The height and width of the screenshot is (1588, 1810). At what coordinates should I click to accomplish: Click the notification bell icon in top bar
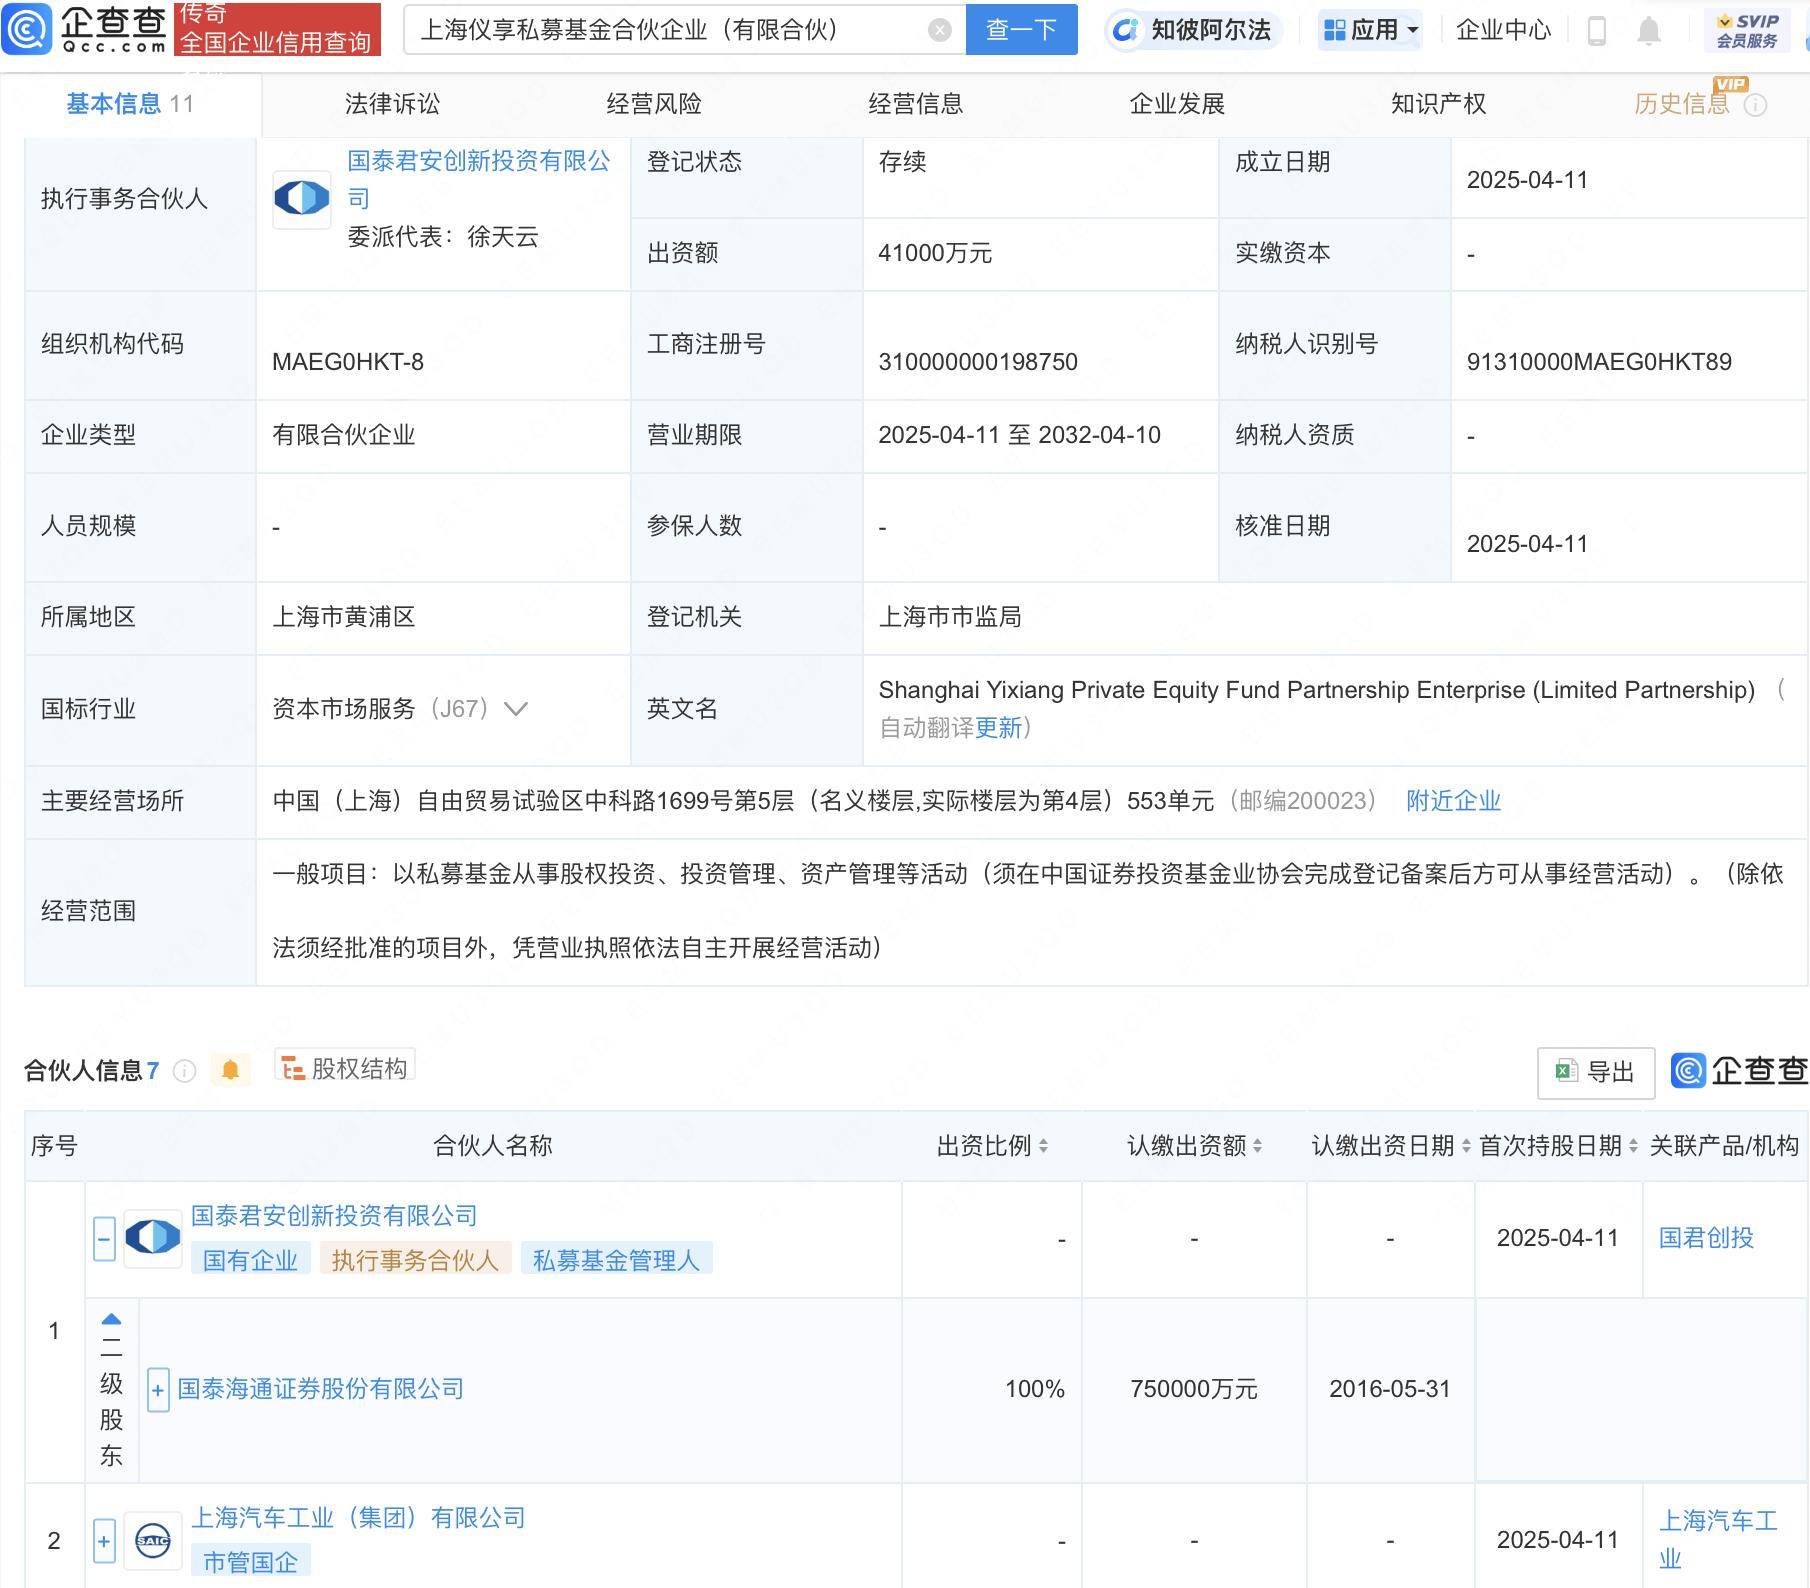pyautogui.click(x=1650, y=30)
